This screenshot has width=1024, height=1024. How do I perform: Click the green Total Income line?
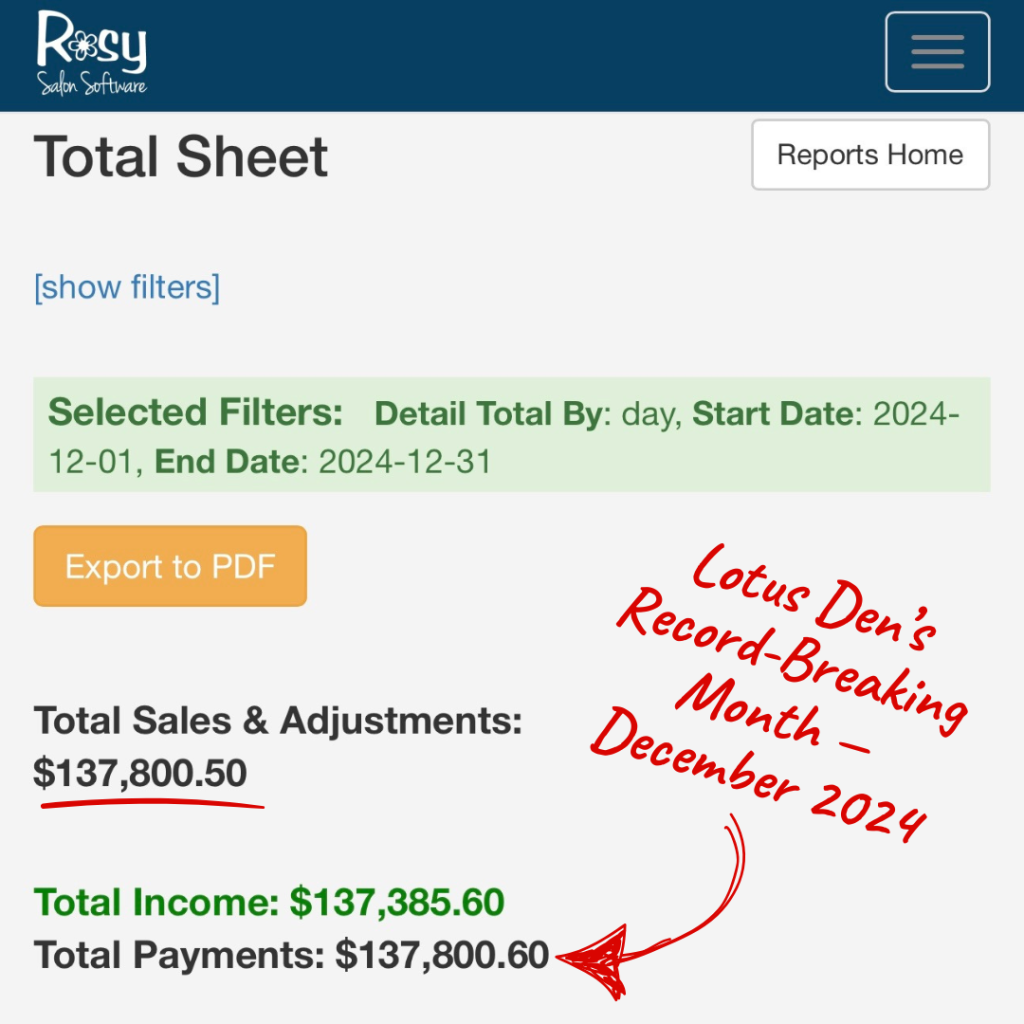(x=269, y=903)
